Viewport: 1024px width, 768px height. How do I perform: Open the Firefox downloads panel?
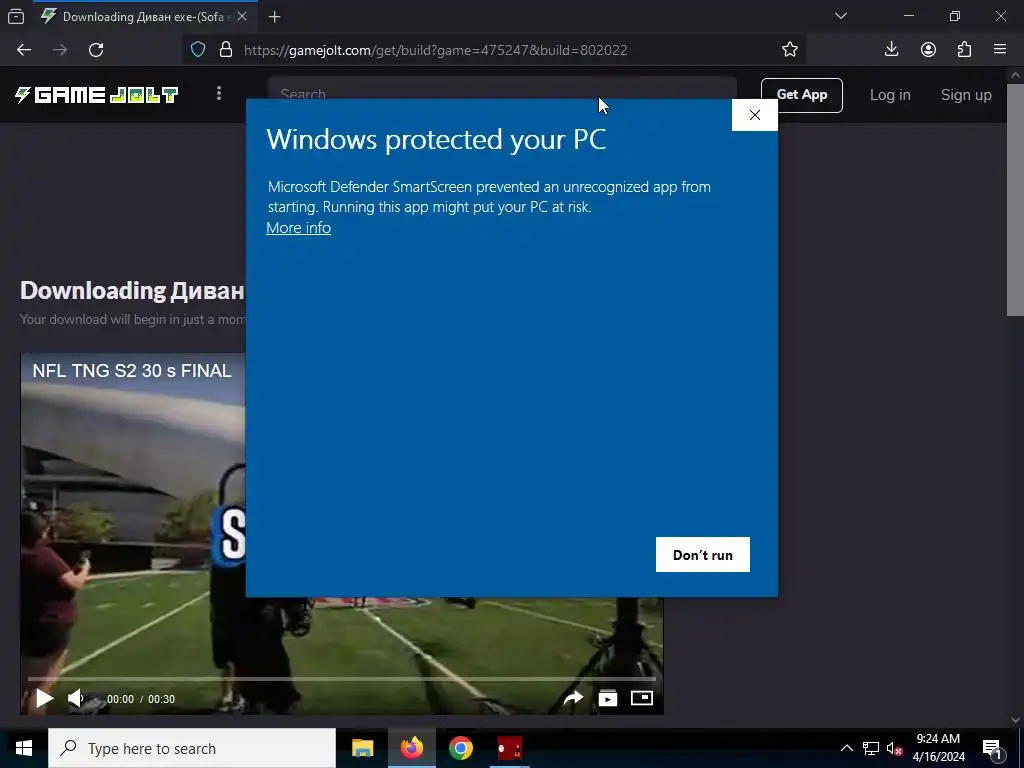coord(891,50)
